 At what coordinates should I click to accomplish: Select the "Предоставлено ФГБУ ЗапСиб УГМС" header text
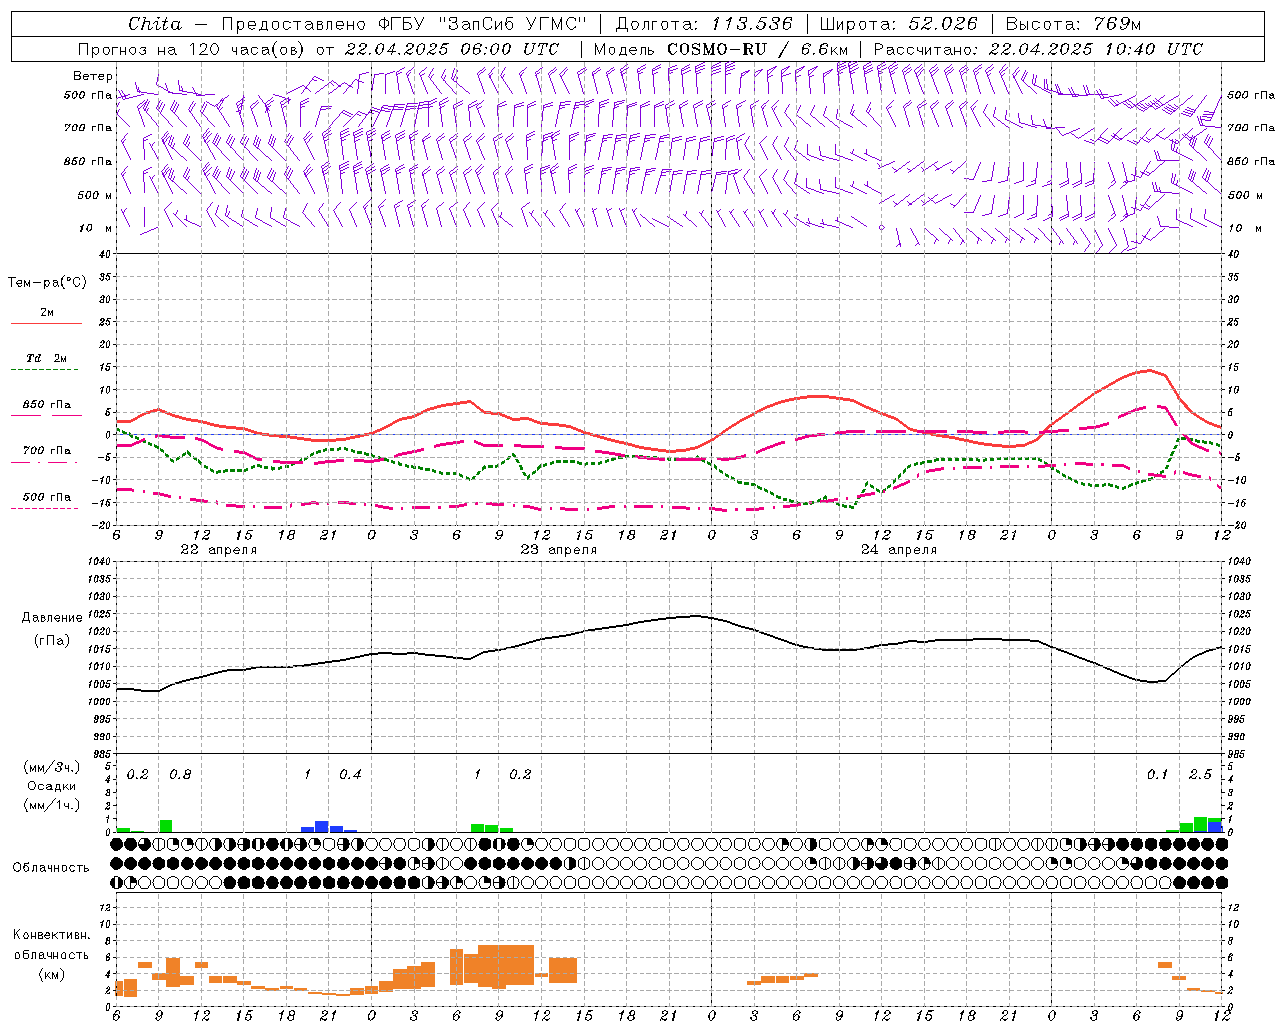[403, 24]
